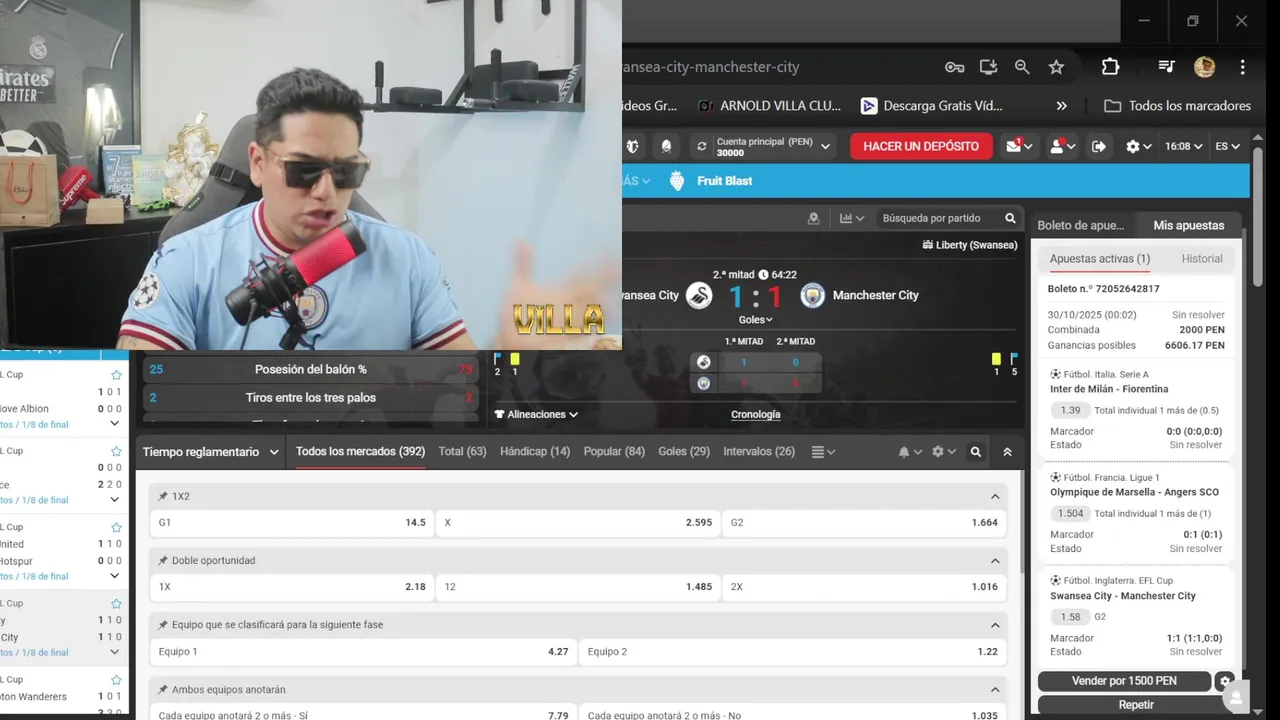Image resolution: width=1280 pixels, height=720 pixels.
Task: Open the markets bell notification icon
Action: pos(904,452)
